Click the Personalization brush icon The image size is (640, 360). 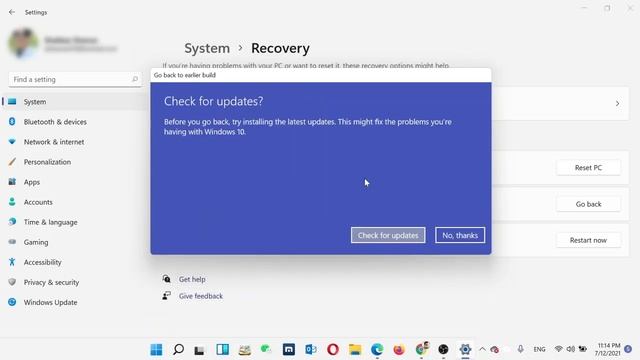[x=12, y=162]
